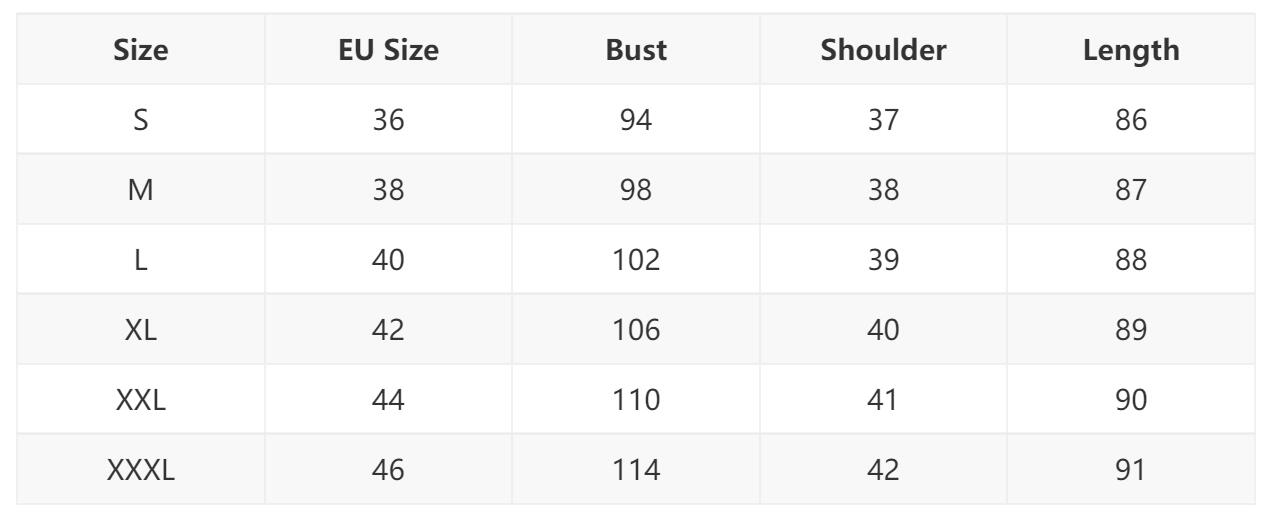Select EU size 40 cell

point(388,260)
